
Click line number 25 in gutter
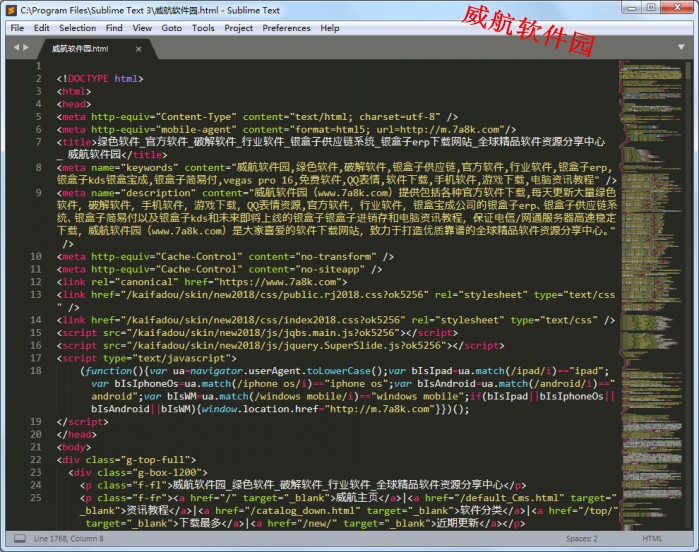coord(36,498)
